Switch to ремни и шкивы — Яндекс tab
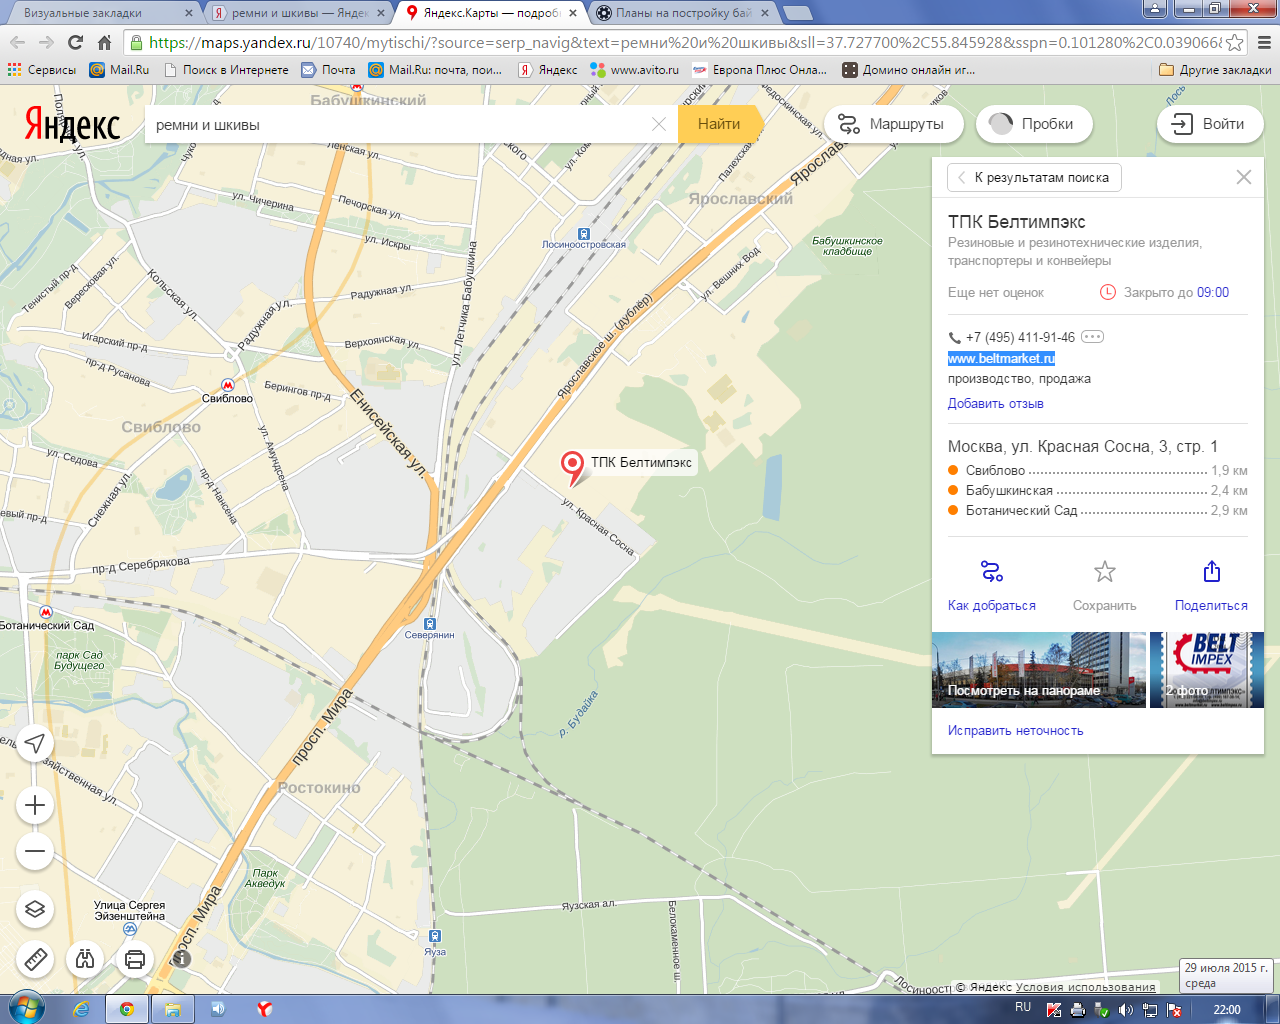Image resolution: width=1280 pixels, height=1024 pixels. (299, 13)
